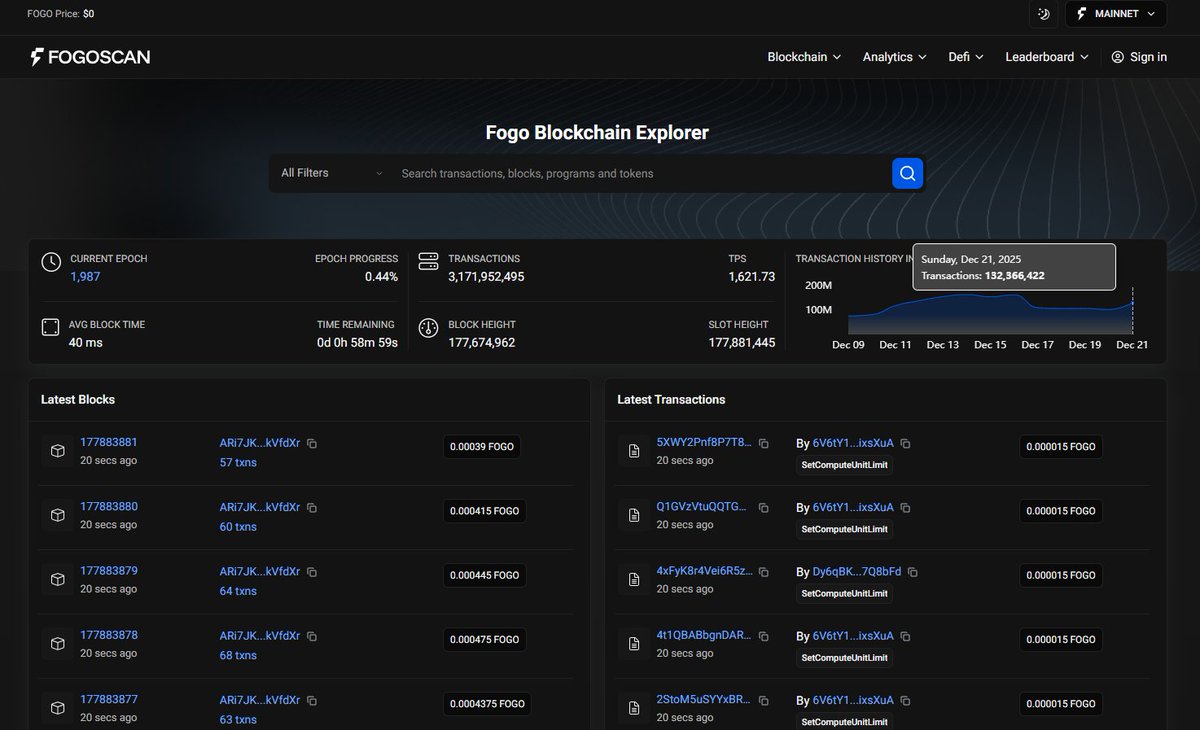Expand the Defi menu

966,57
